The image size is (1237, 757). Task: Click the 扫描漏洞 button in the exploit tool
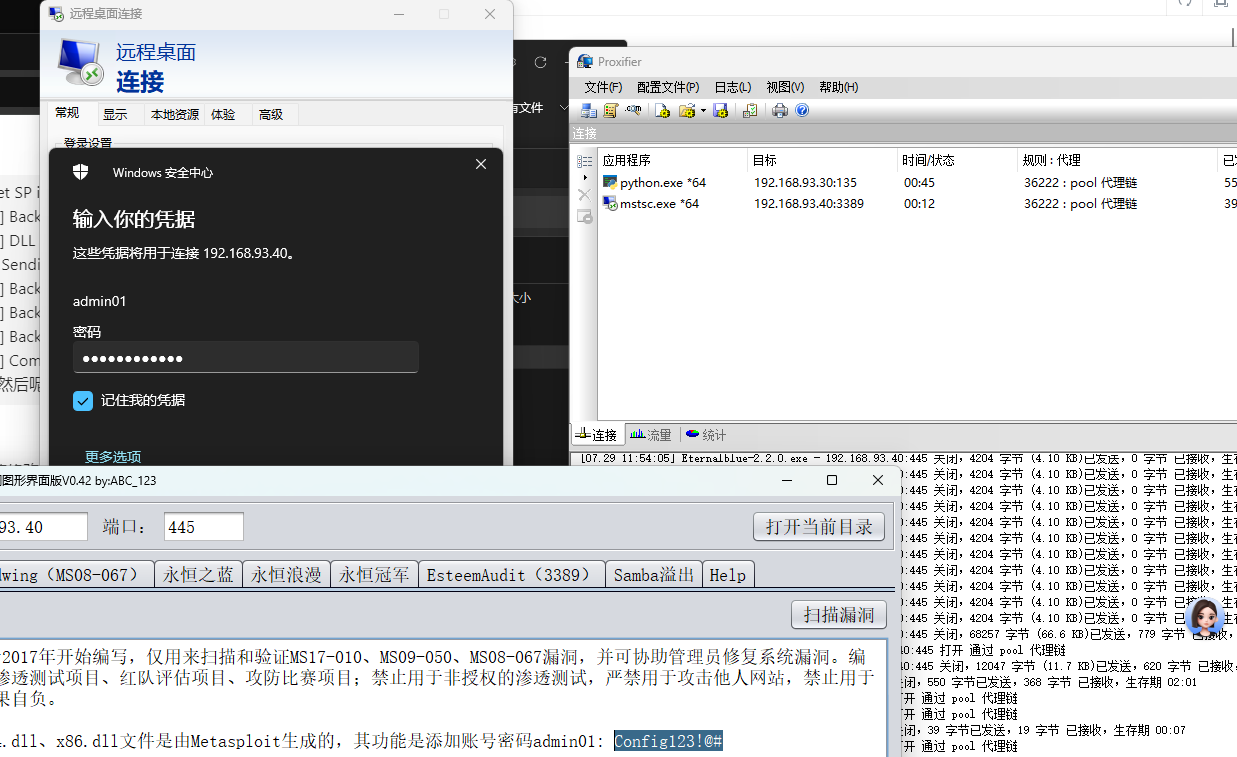pos(838,615)
